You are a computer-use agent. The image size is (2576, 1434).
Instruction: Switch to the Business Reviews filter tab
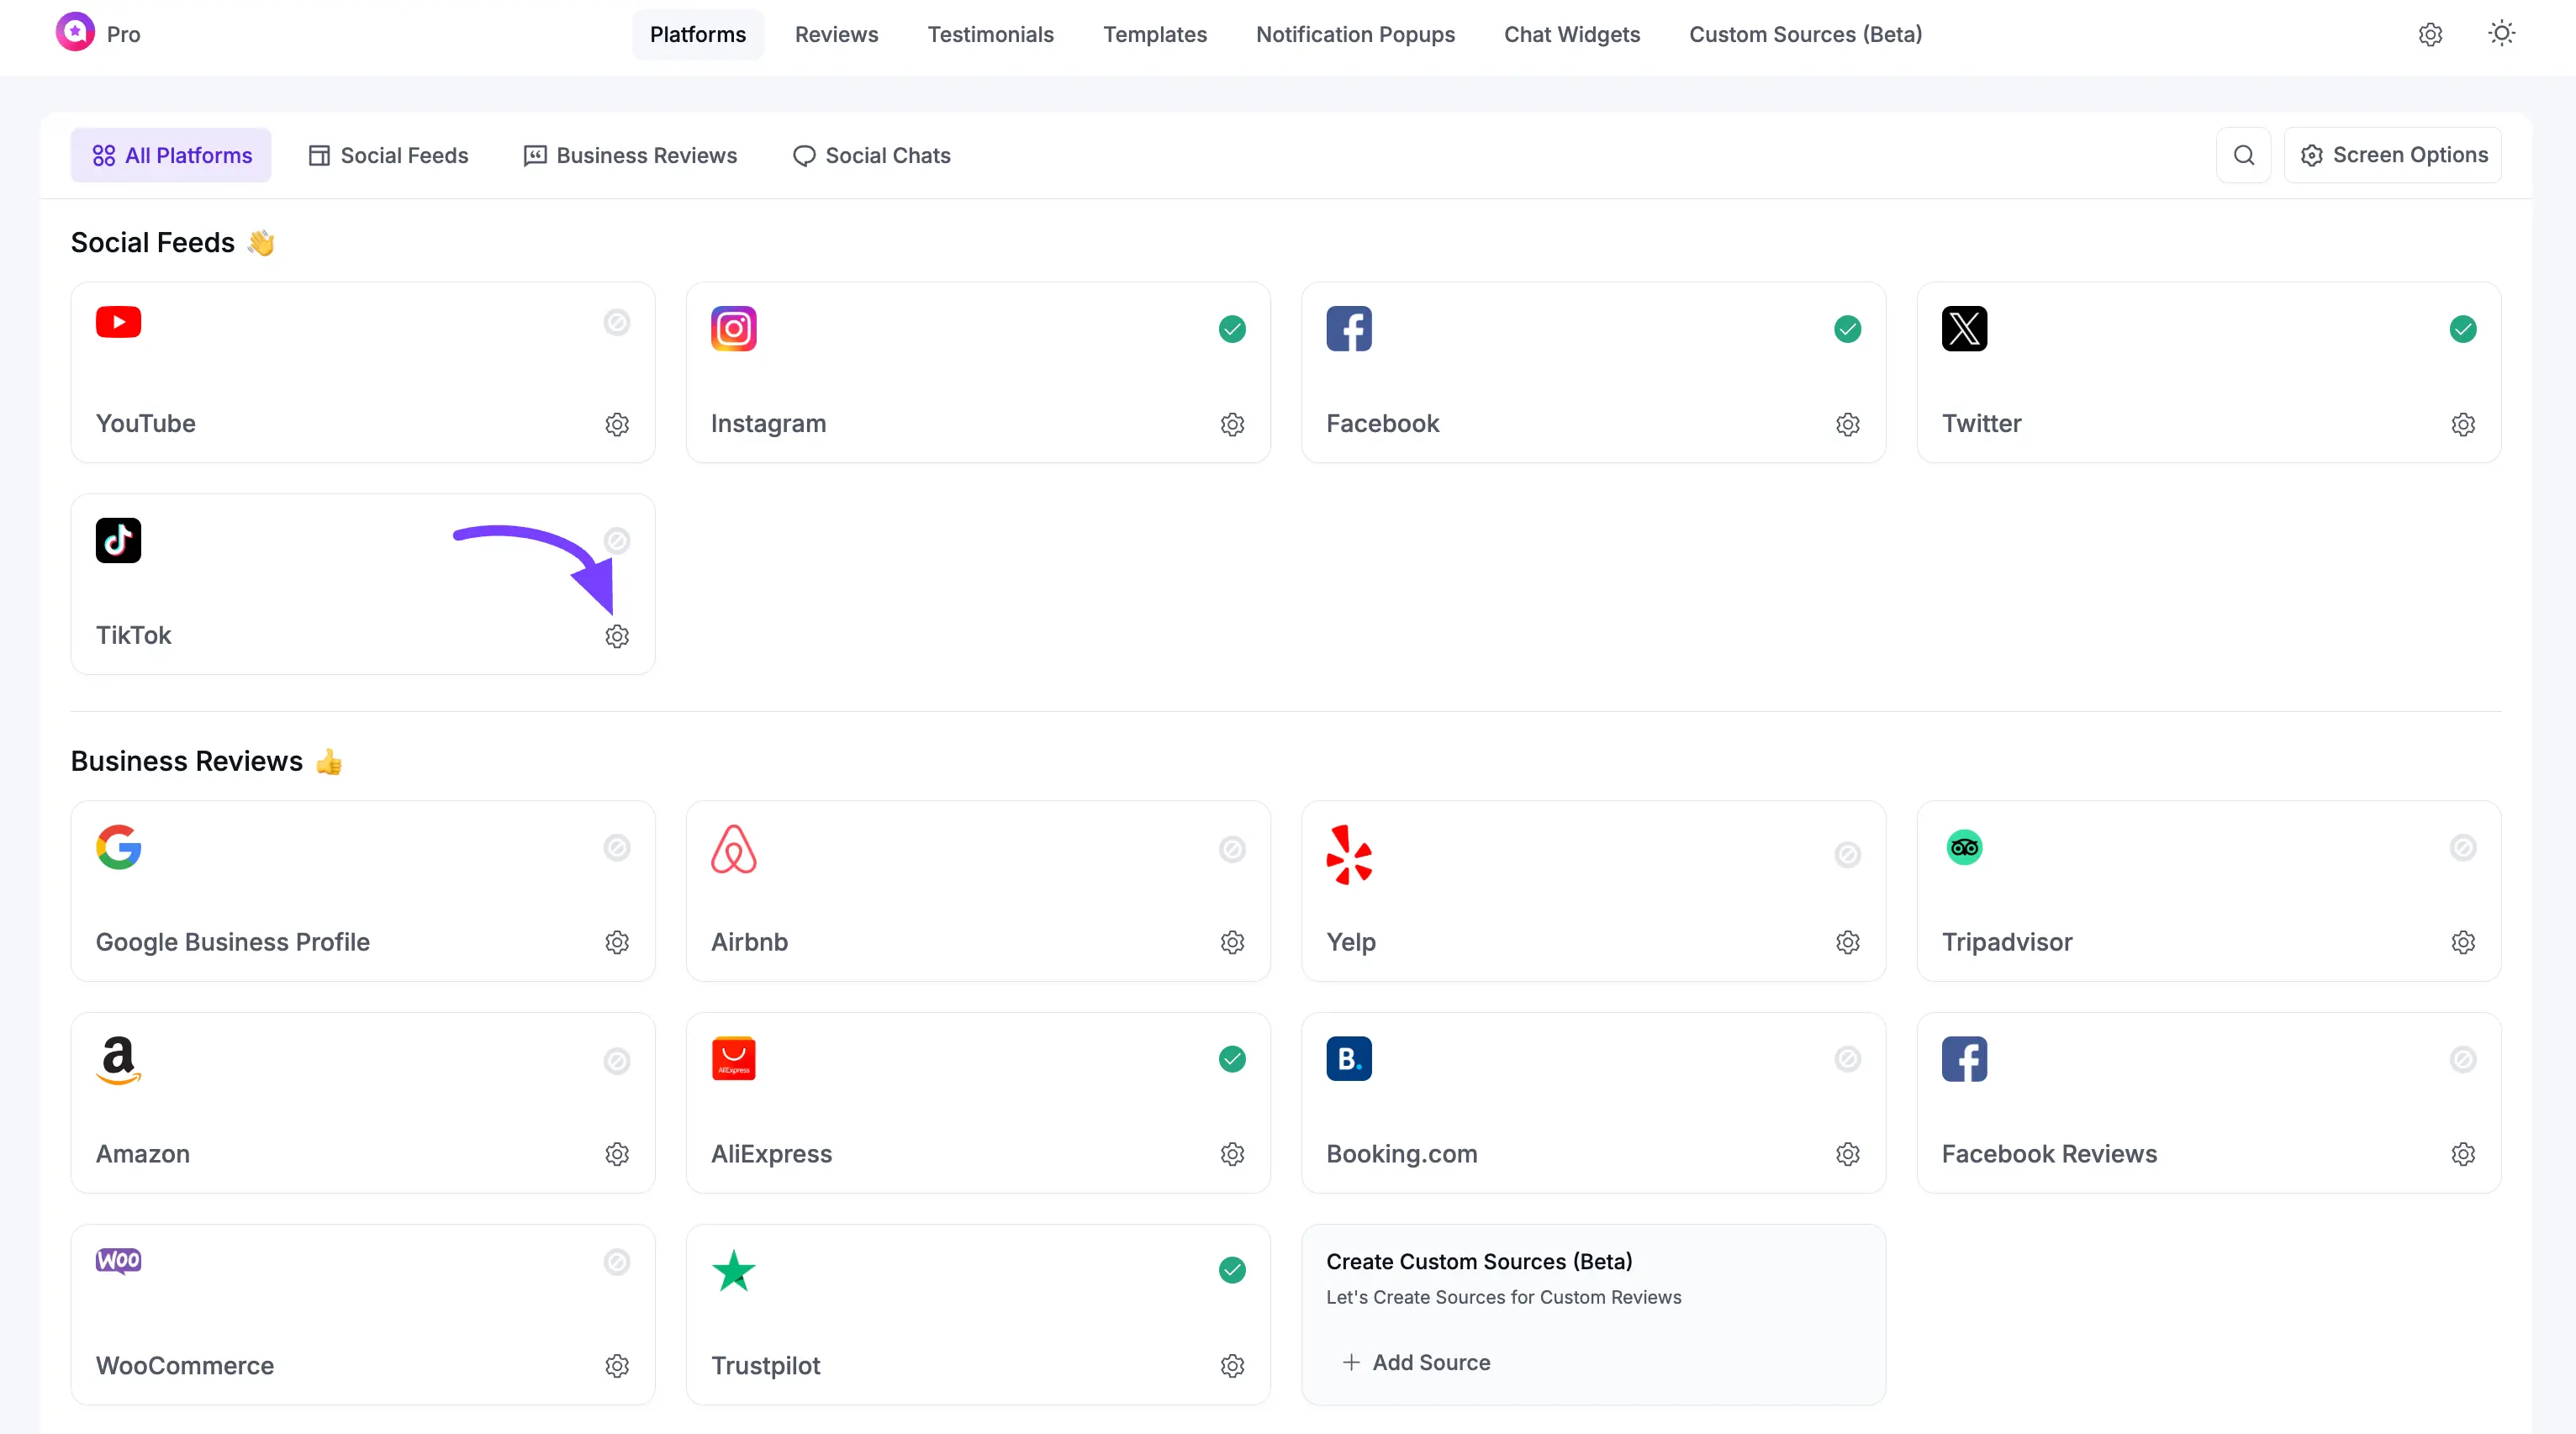(x=629, y=155)
